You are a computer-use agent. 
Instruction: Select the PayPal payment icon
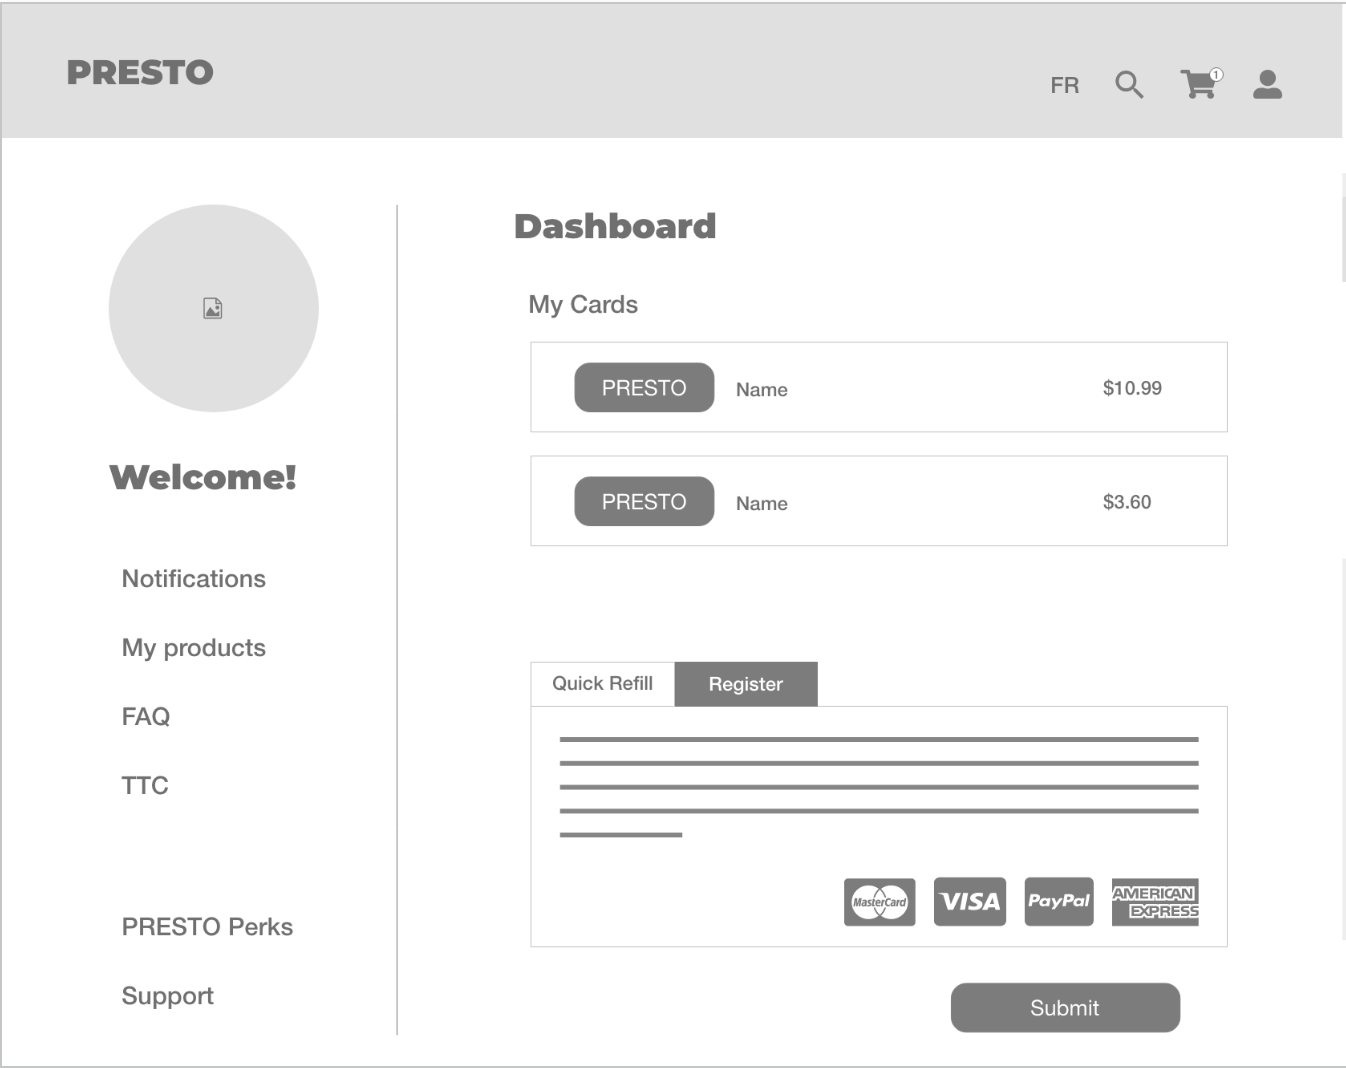click(x=1059, y=902)
